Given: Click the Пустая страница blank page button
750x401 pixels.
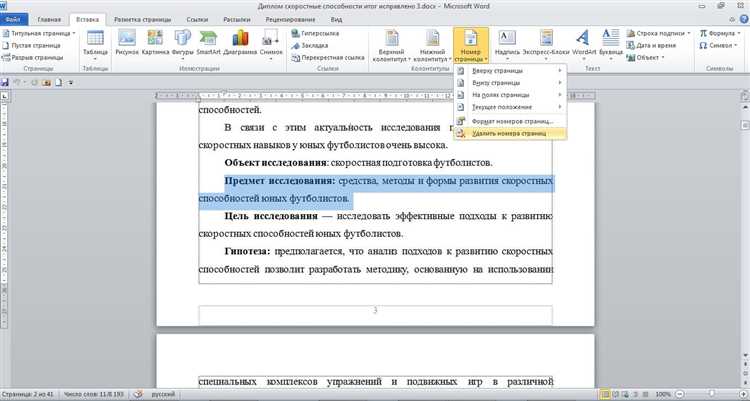Looking at the screenshot, I should (x=32, y=45).
